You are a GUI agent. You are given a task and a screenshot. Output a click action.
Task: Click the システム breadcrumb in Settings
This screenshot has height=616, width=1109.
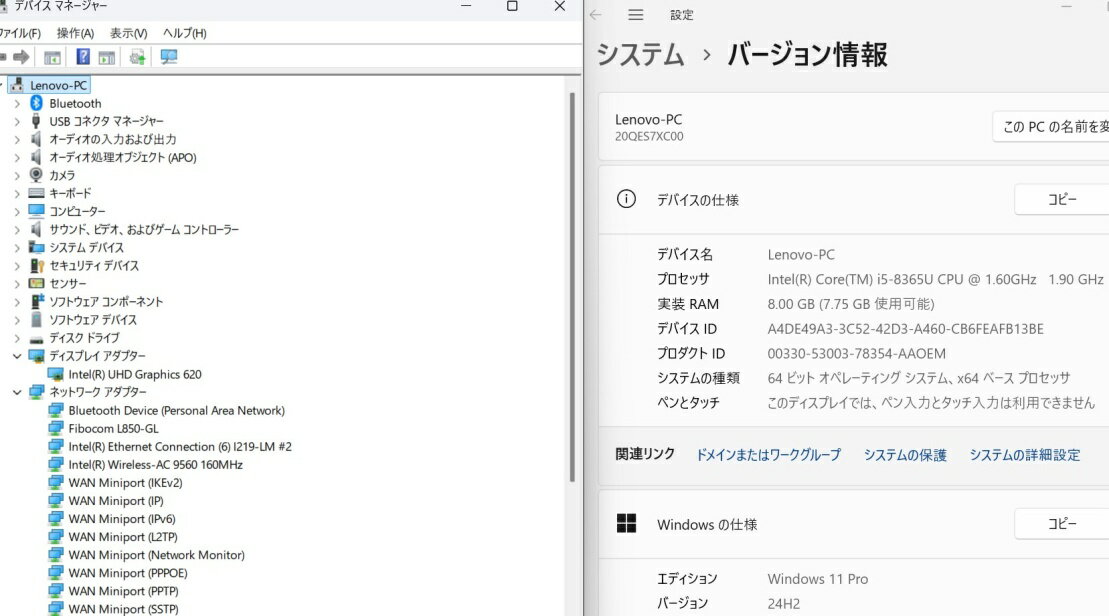[x=641, y=54]
